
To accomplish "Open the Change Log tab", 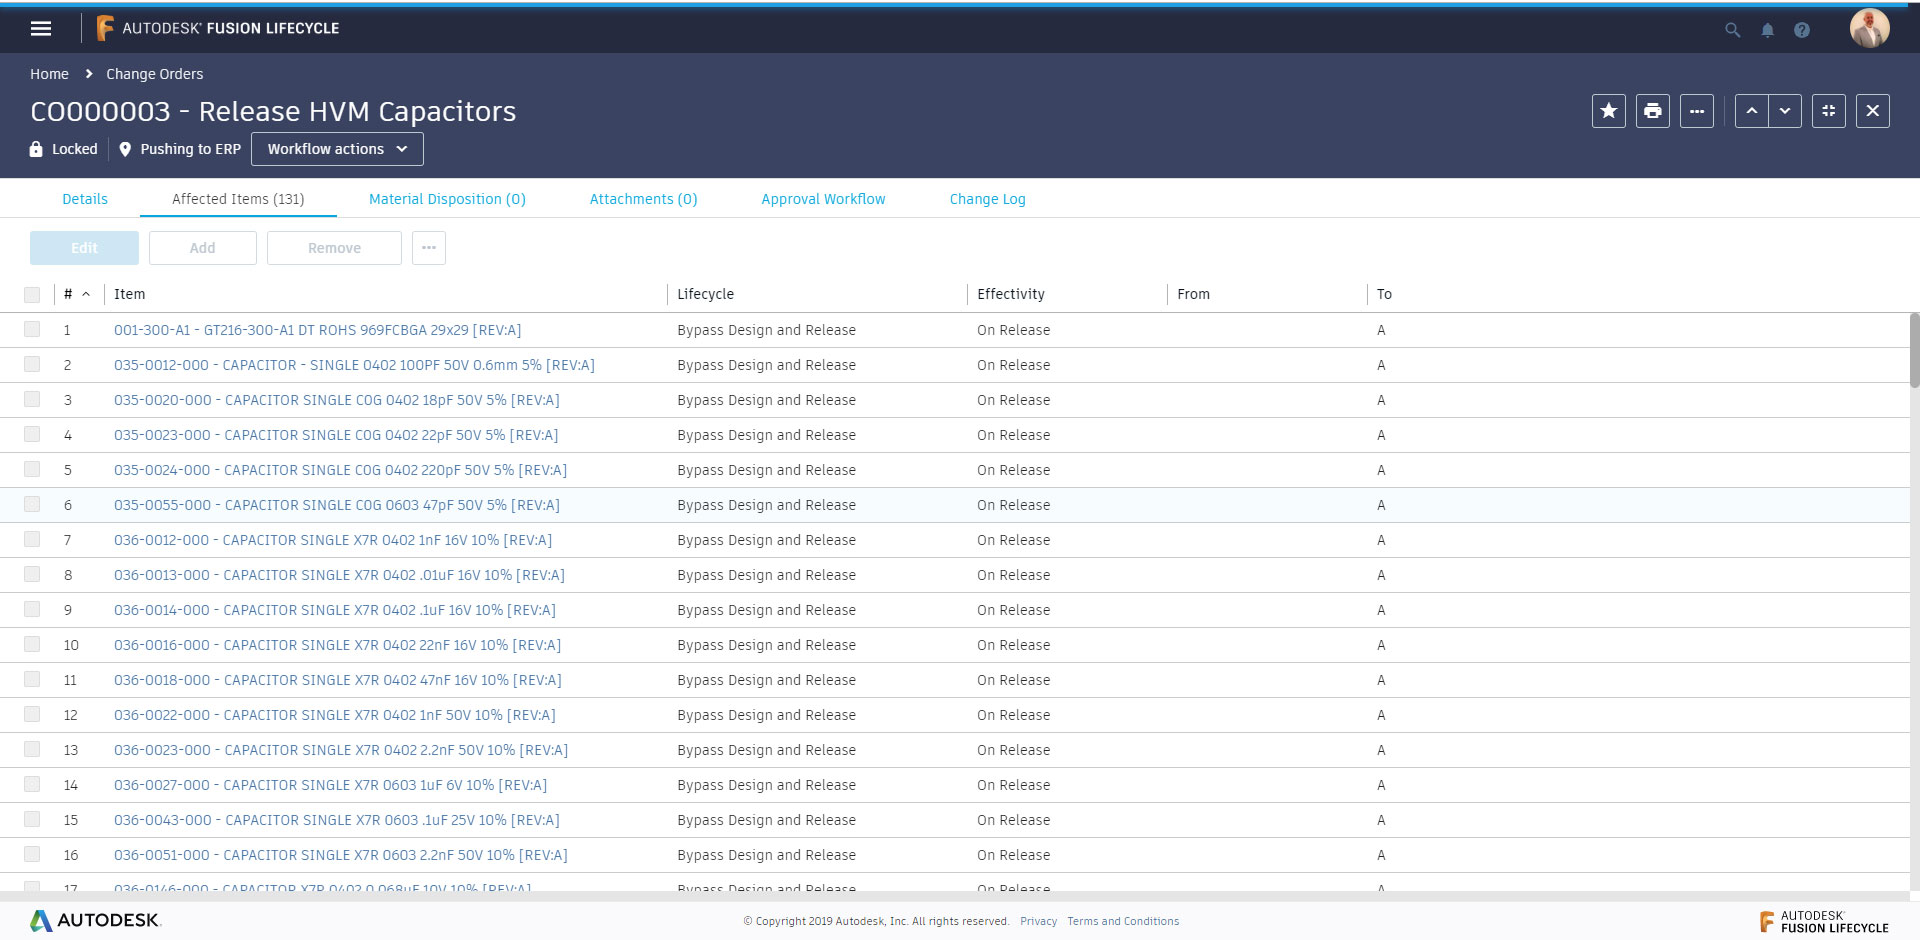I will point(987,199).
